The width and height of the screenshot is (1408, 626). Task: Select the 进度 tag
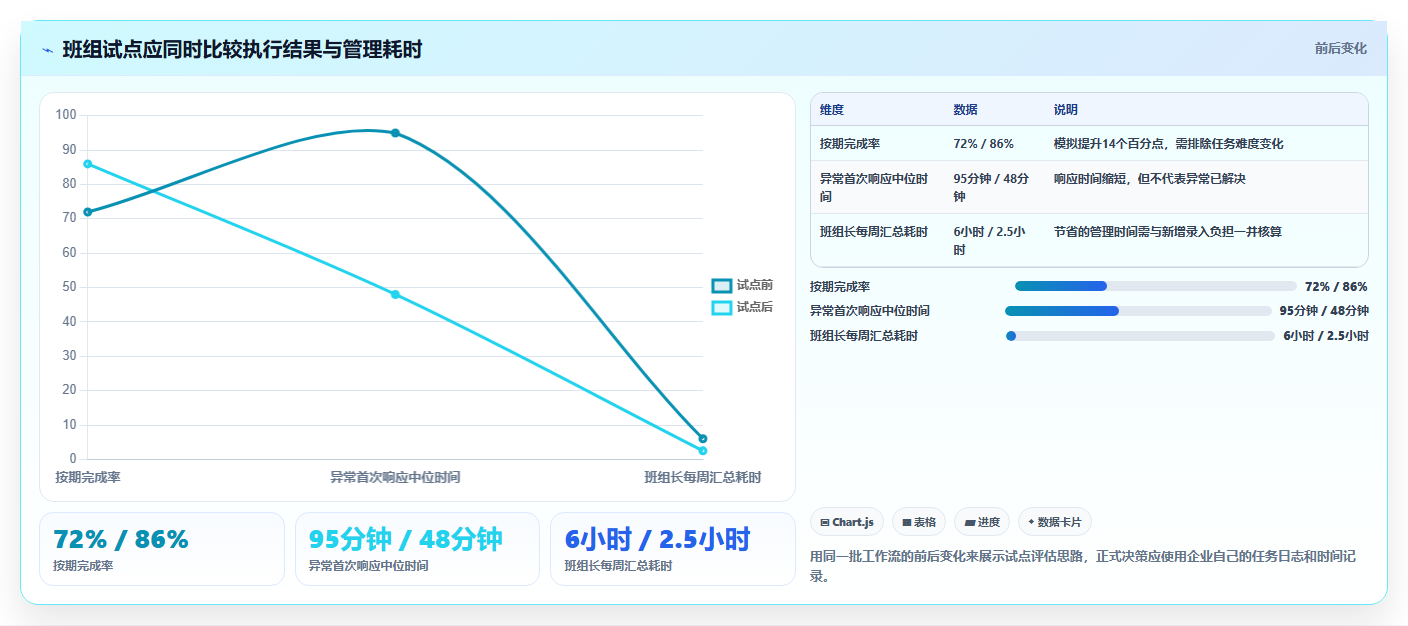tap(982, 522)
